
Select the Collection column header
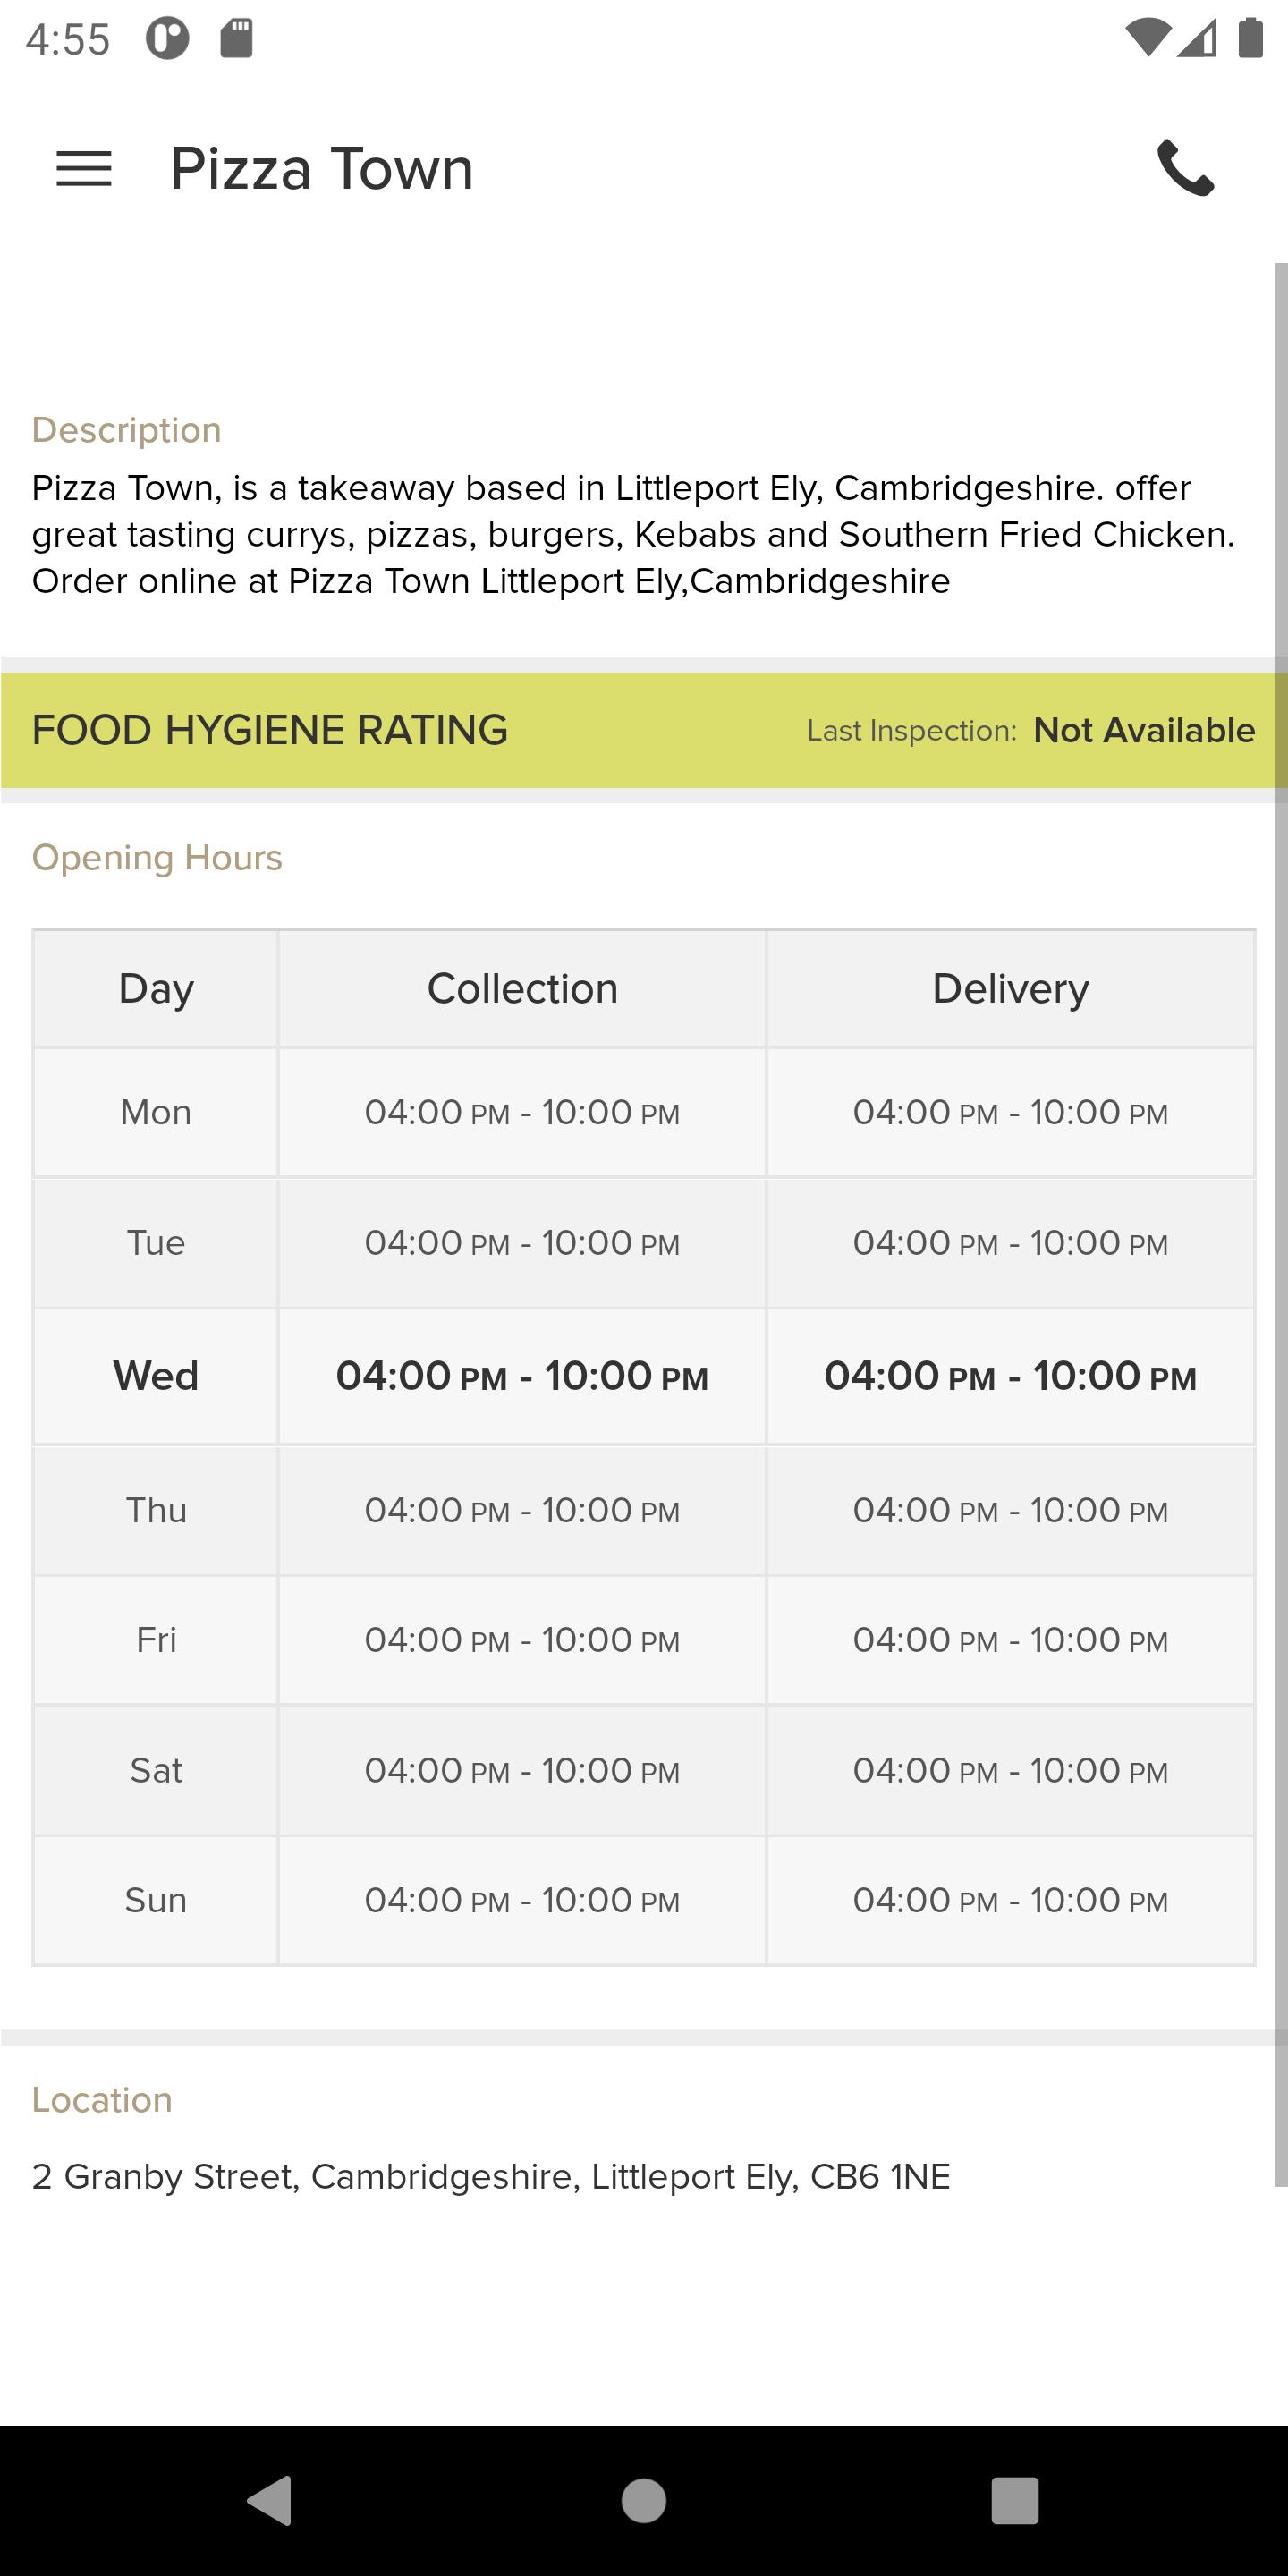[x=522, y=988]
